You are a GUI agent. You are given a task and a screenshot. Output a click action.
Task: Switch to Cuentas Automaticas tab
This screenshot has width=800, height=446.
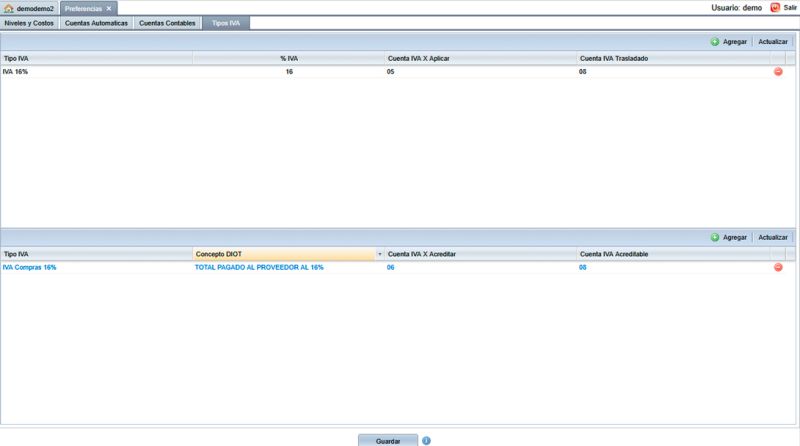[96, 23]
